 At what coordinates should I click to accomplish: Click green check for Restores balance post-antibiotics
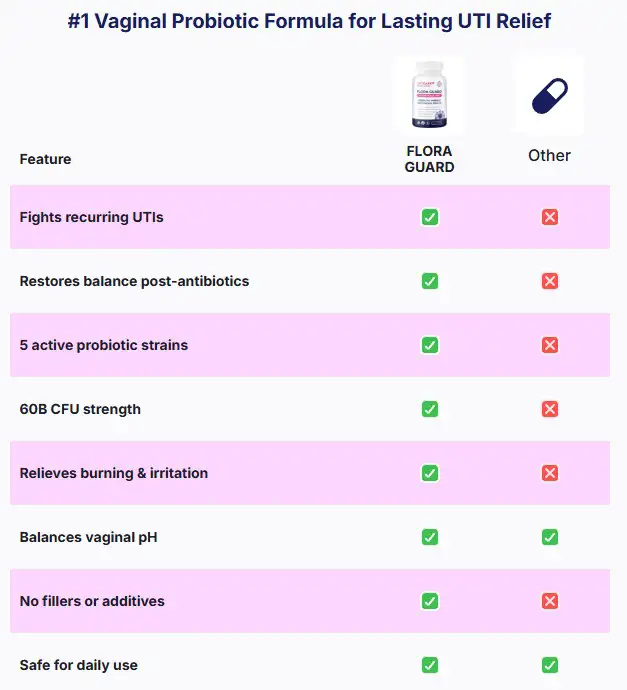(x=430, y=281)
